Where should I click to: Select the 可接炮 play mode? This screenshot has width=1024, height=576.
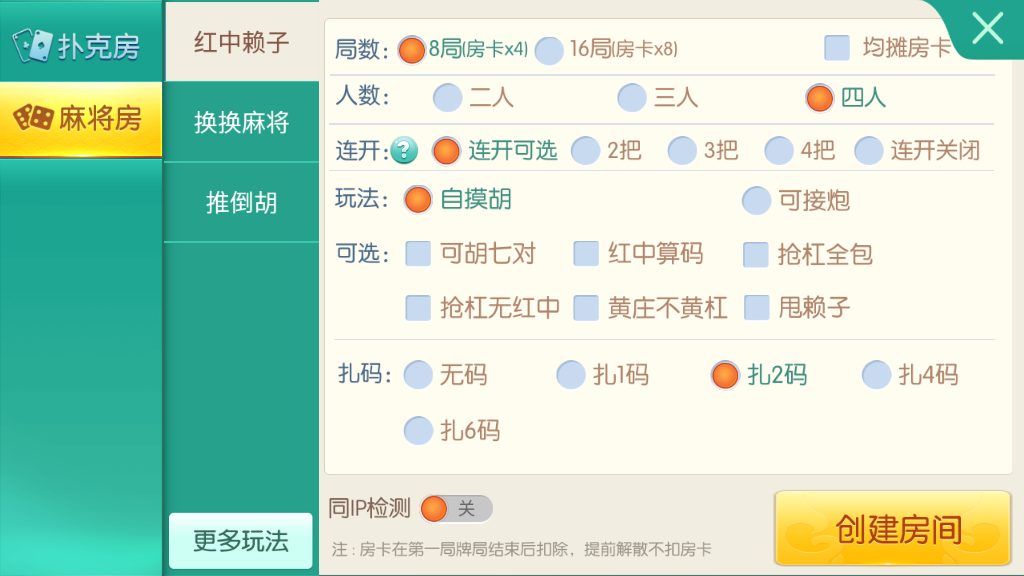757,200
